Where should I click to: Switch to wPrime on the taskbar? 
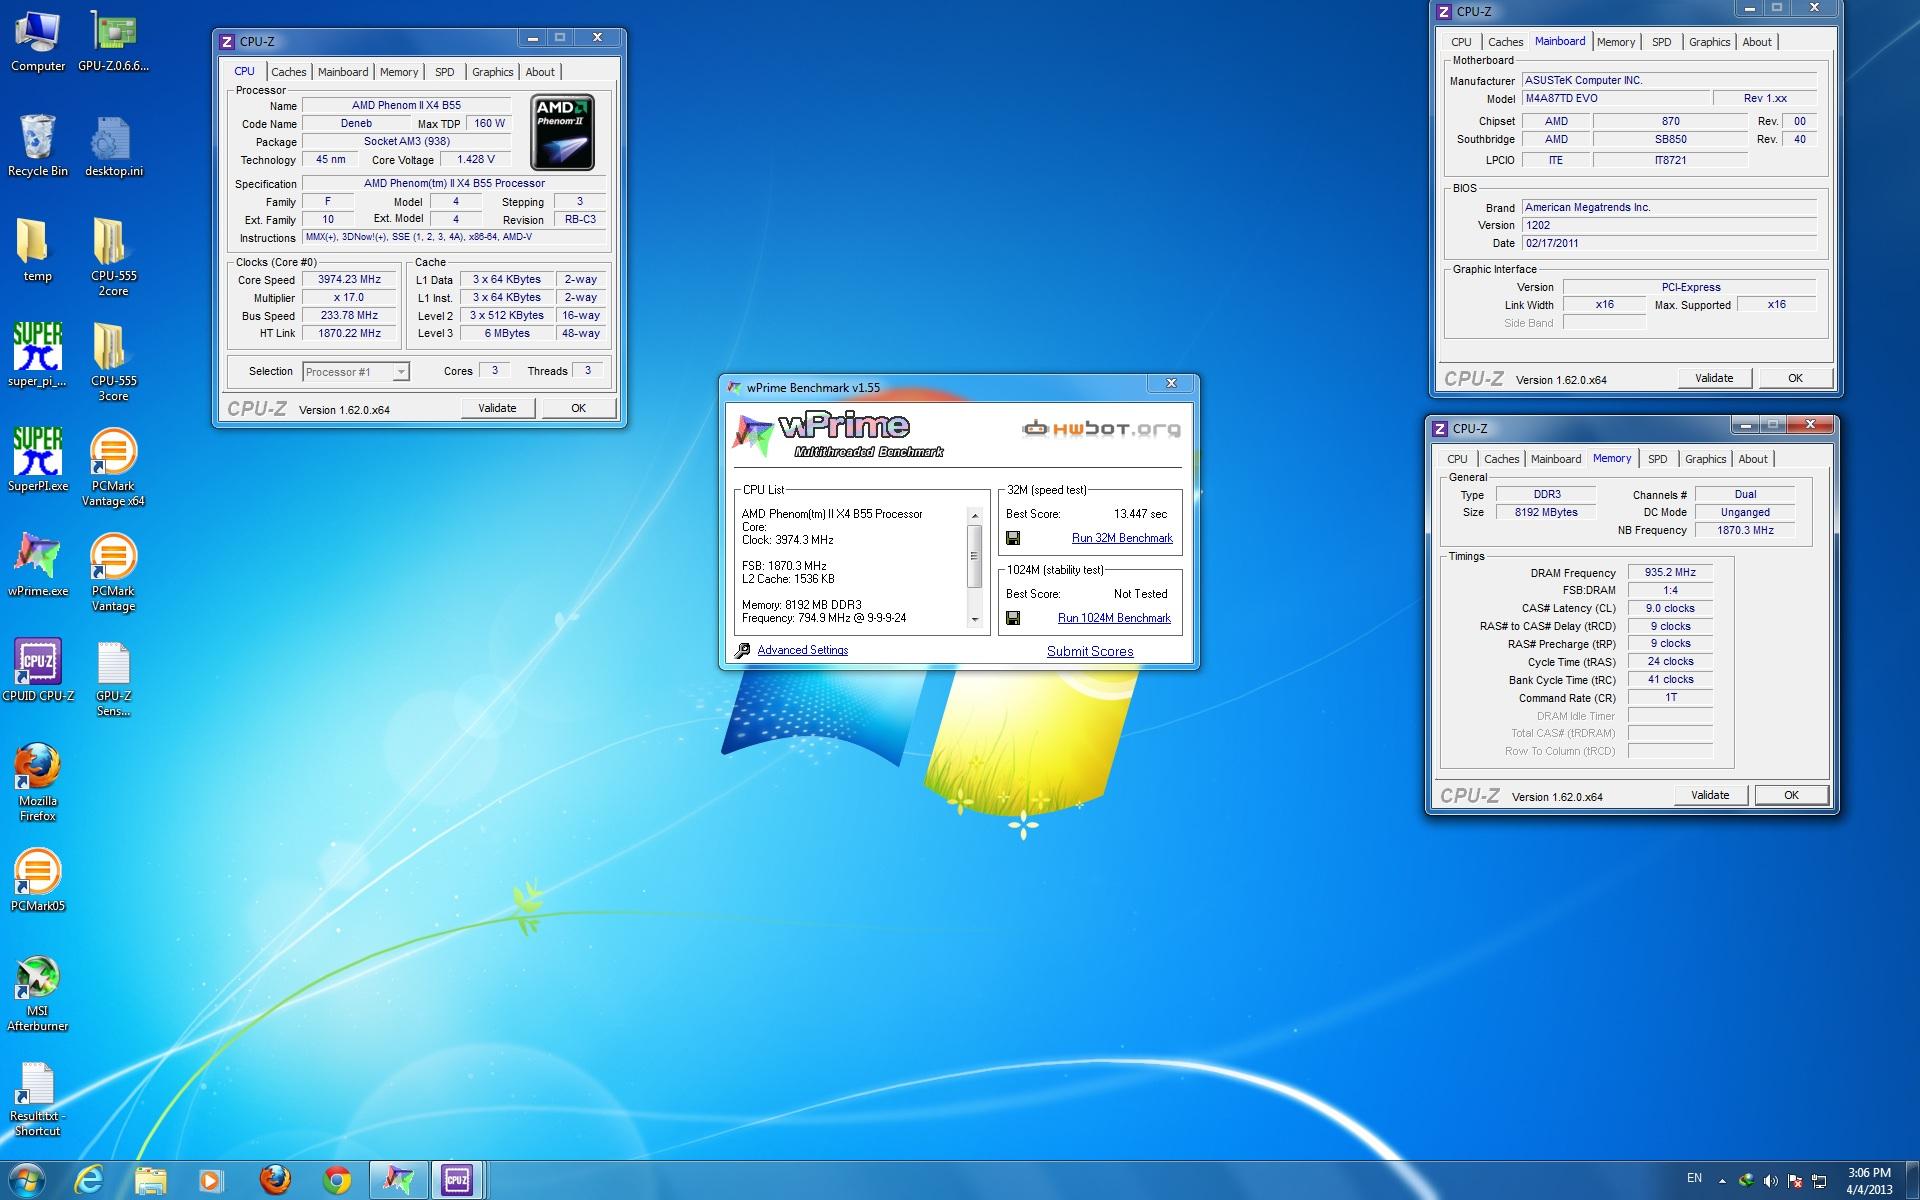[x=398, y=1180]
